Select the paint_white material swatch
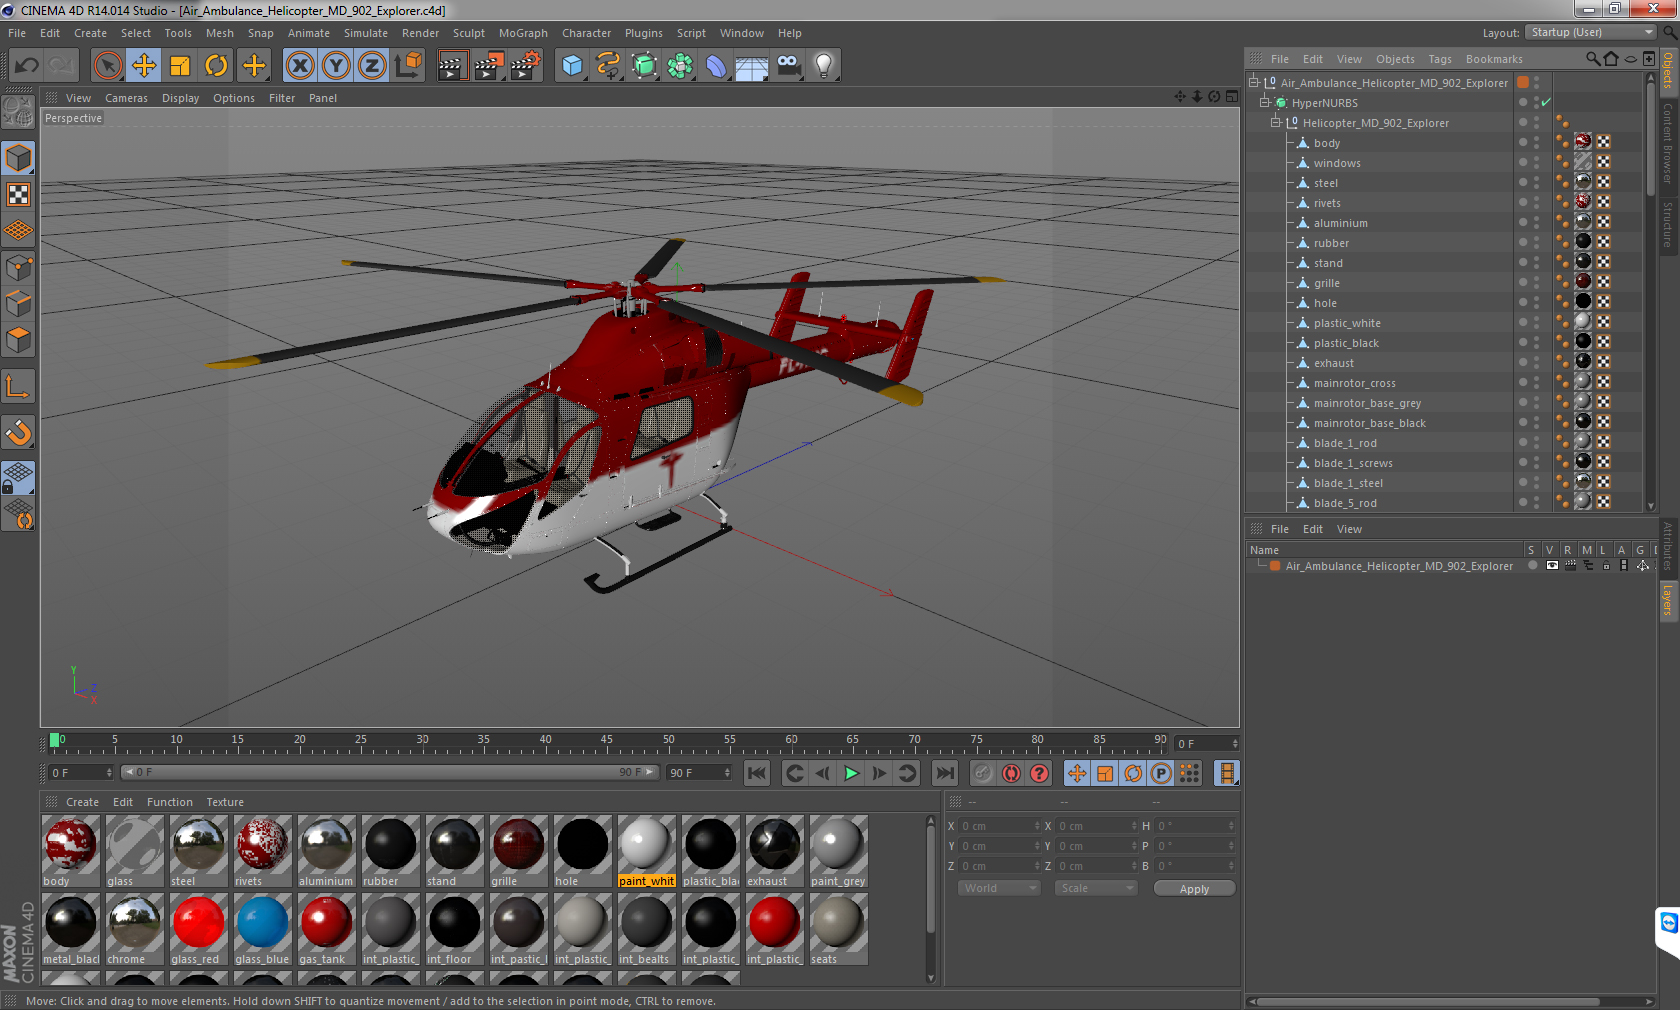 click(646, 851)
